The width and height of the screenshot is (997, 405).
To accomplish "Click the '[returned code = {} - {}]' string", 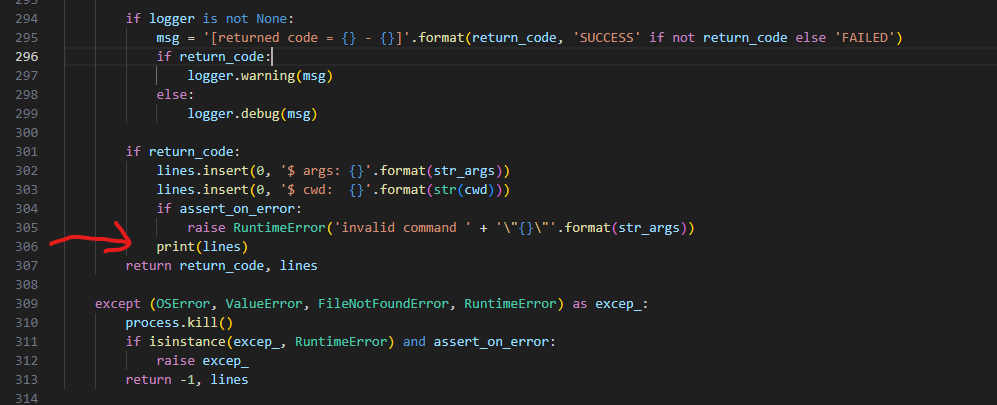I will pyautogui.click(x=307, y=38).
